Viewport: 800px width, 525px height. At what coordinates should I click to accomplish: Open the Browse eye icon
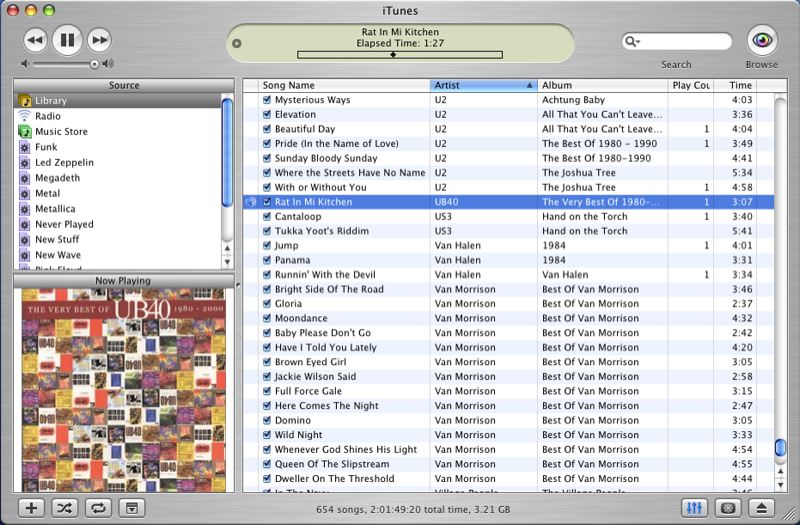click(762, 40)
